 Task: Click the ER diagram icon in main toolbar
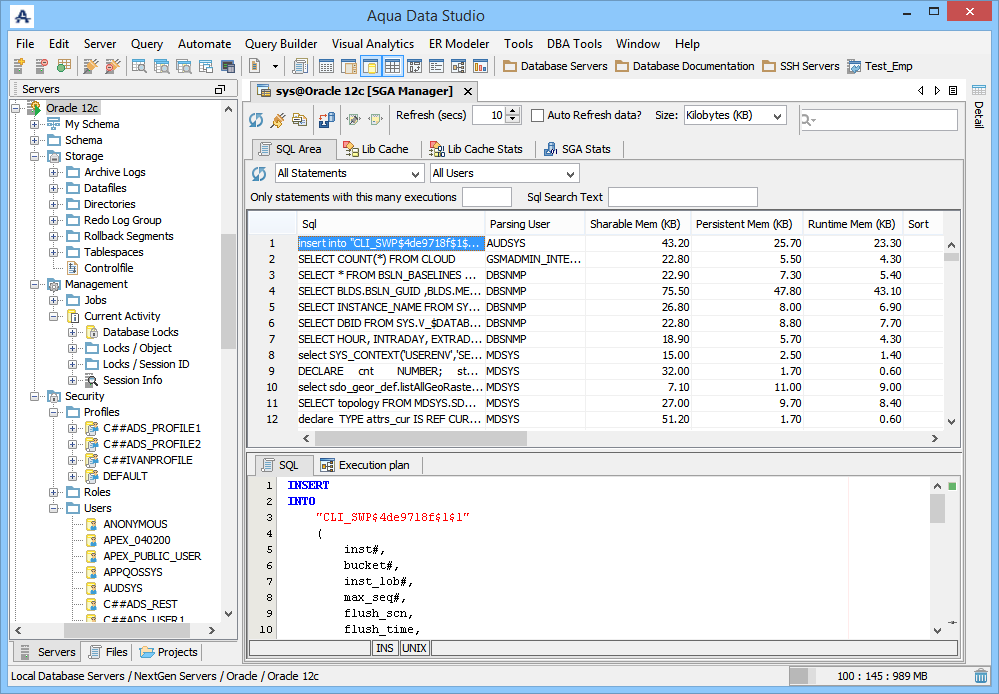[458, 67]
